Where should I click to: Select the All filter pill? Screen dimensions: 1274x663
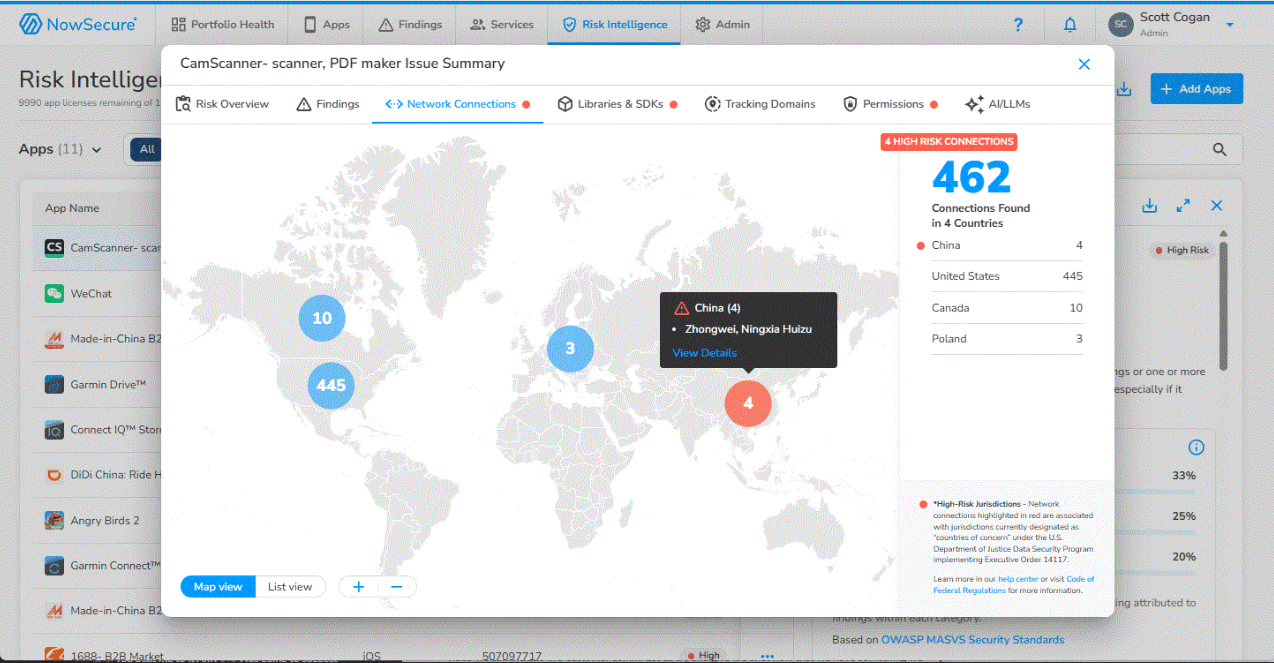click(x=147, y=149)
